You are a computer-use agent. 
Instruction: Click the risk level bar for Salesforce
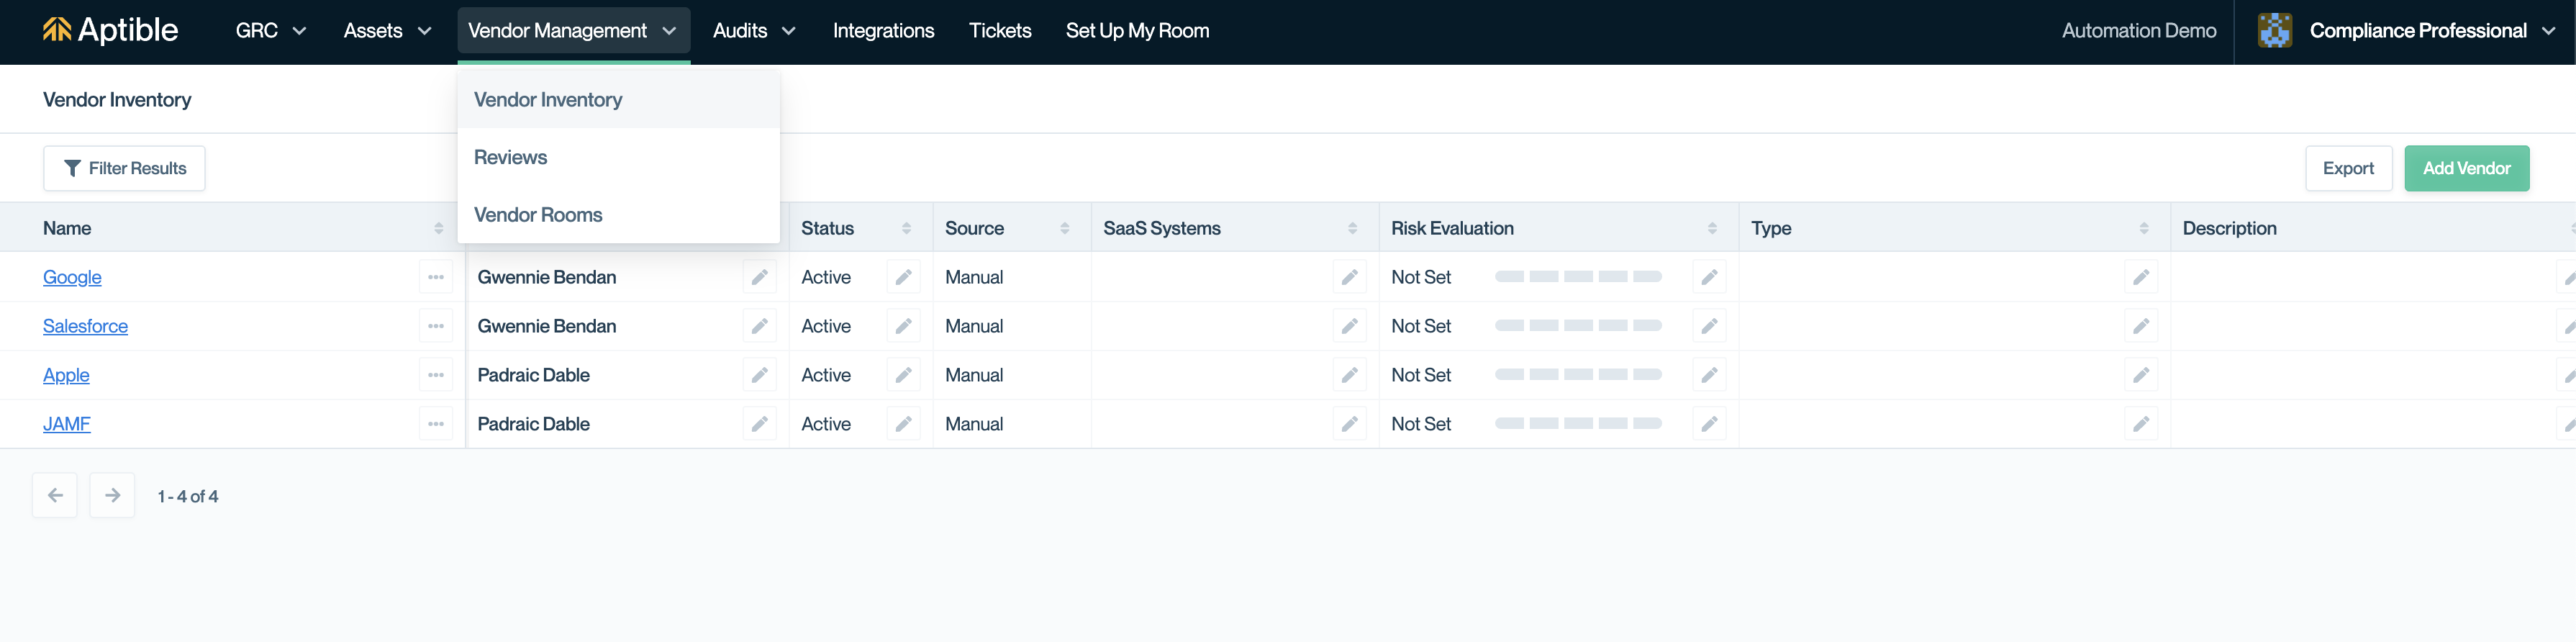tap(1578, 326)
